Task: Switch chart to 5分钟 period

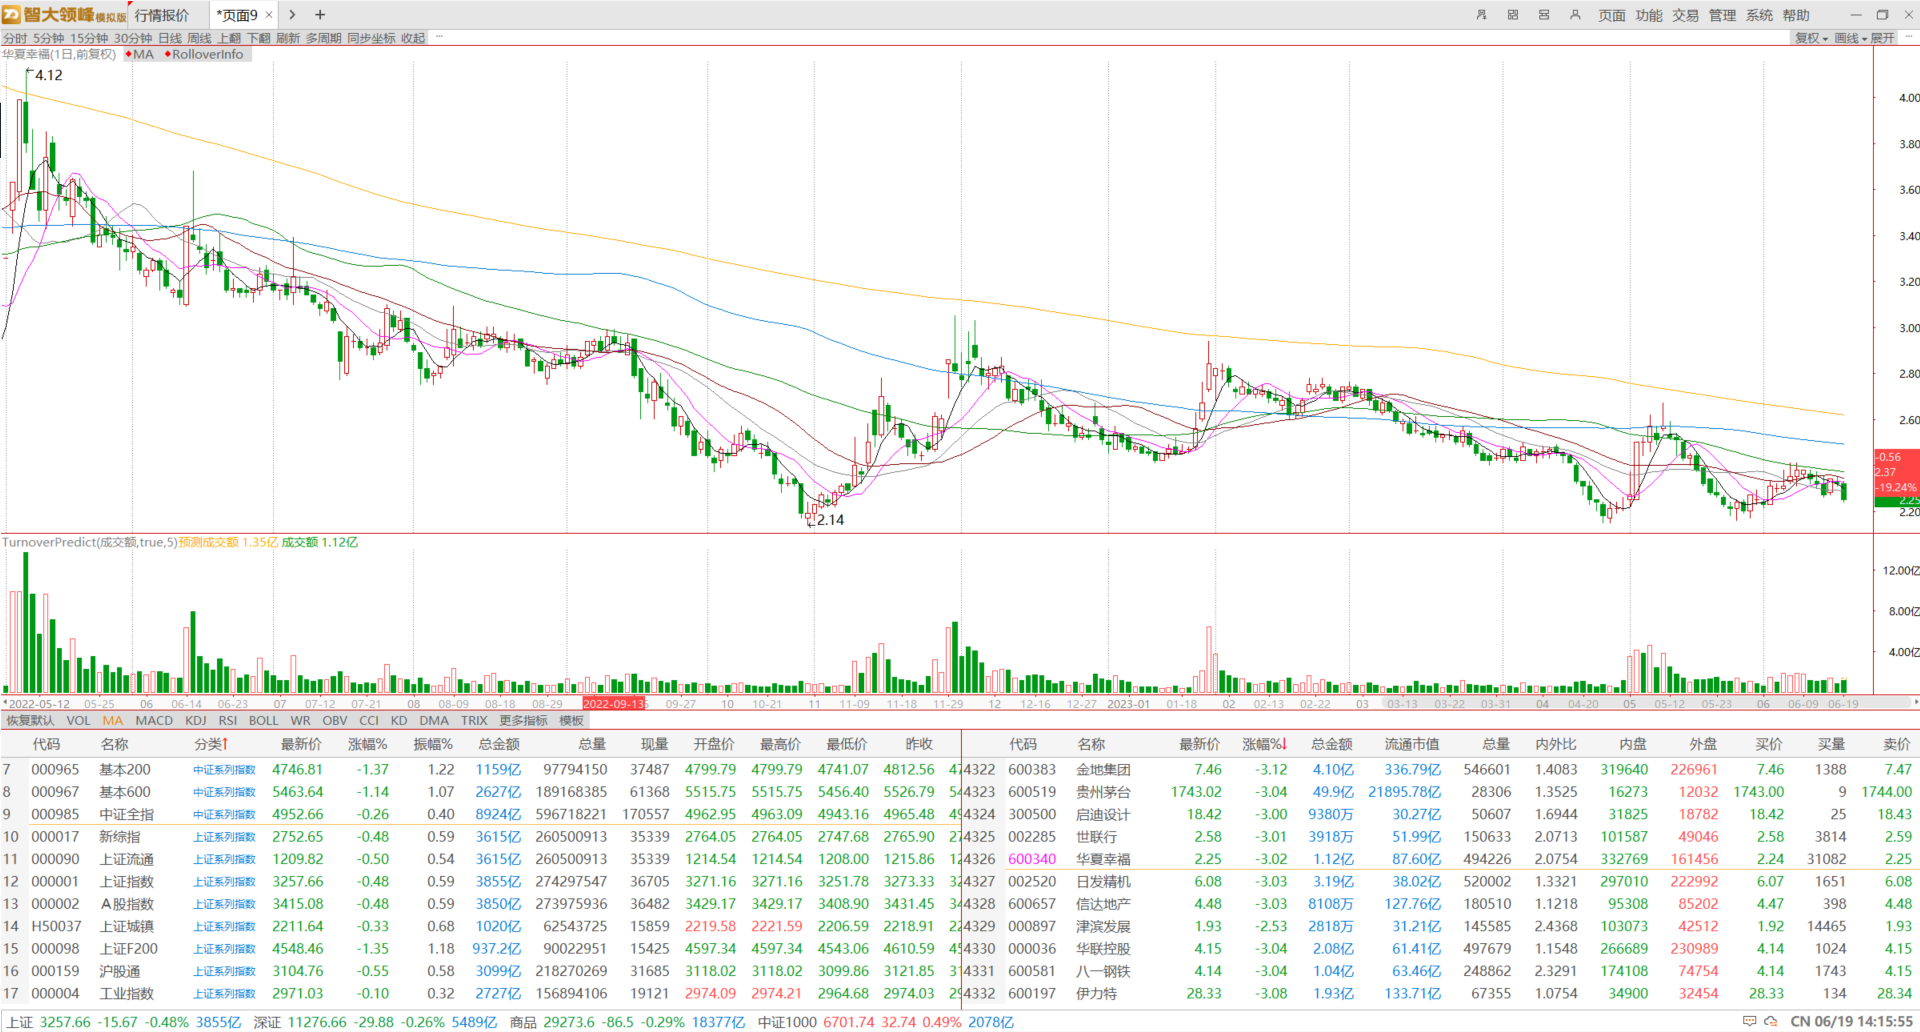Action: tap(49, 38)
